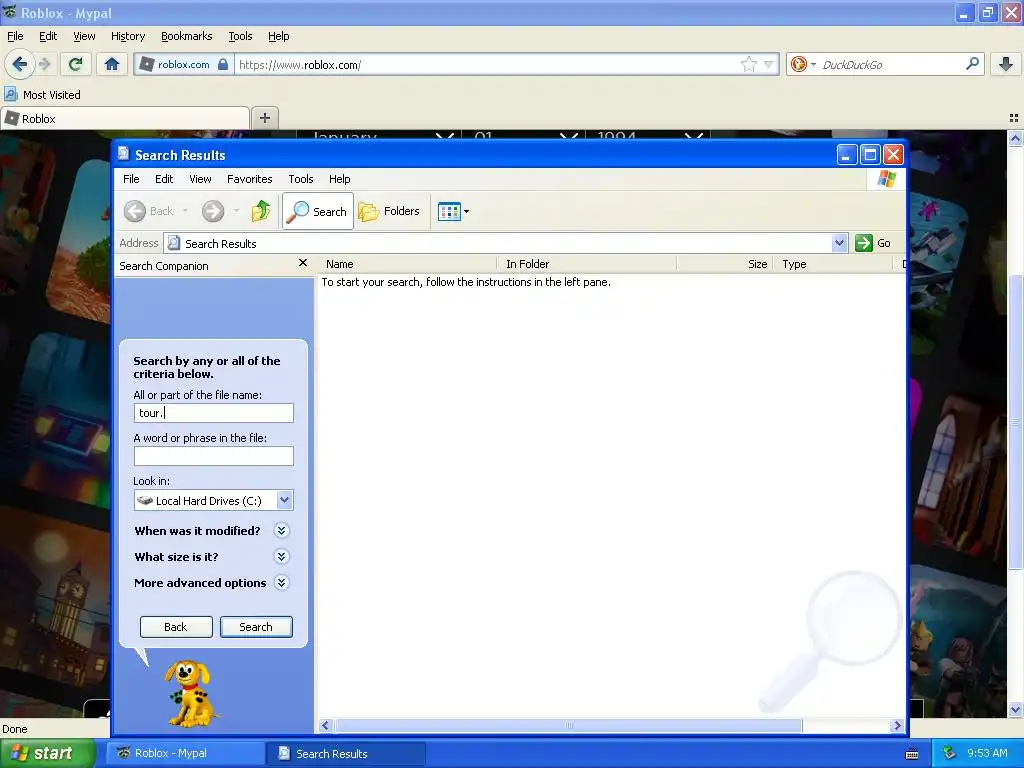
Task: Click the word or phrase field
Action: coord(214,456)
